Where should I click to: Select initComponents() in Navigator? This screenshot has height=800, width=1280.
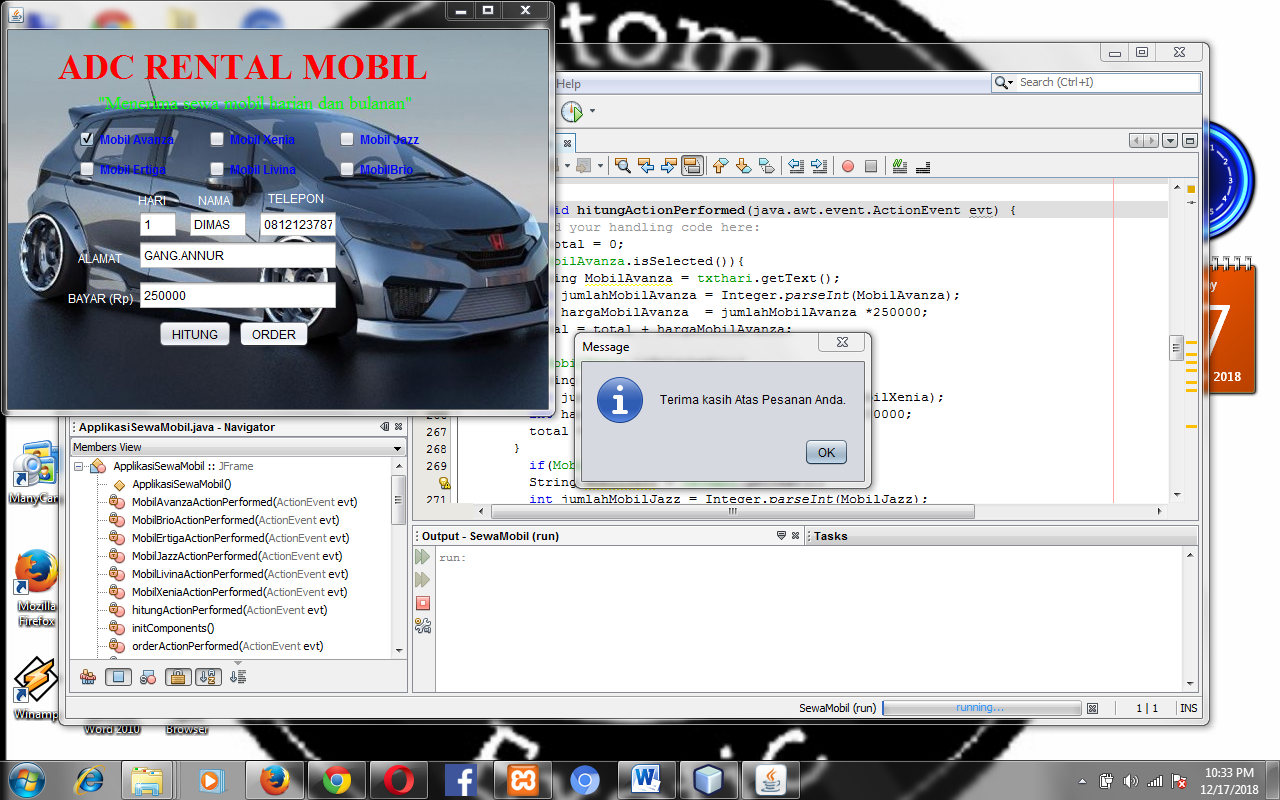pos(173,628)
